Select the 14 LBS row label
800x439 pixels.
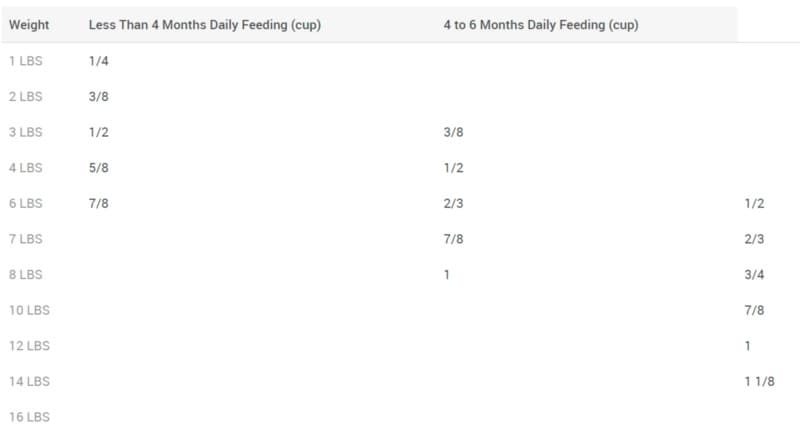pyautogui.click(x=30, y=381)
